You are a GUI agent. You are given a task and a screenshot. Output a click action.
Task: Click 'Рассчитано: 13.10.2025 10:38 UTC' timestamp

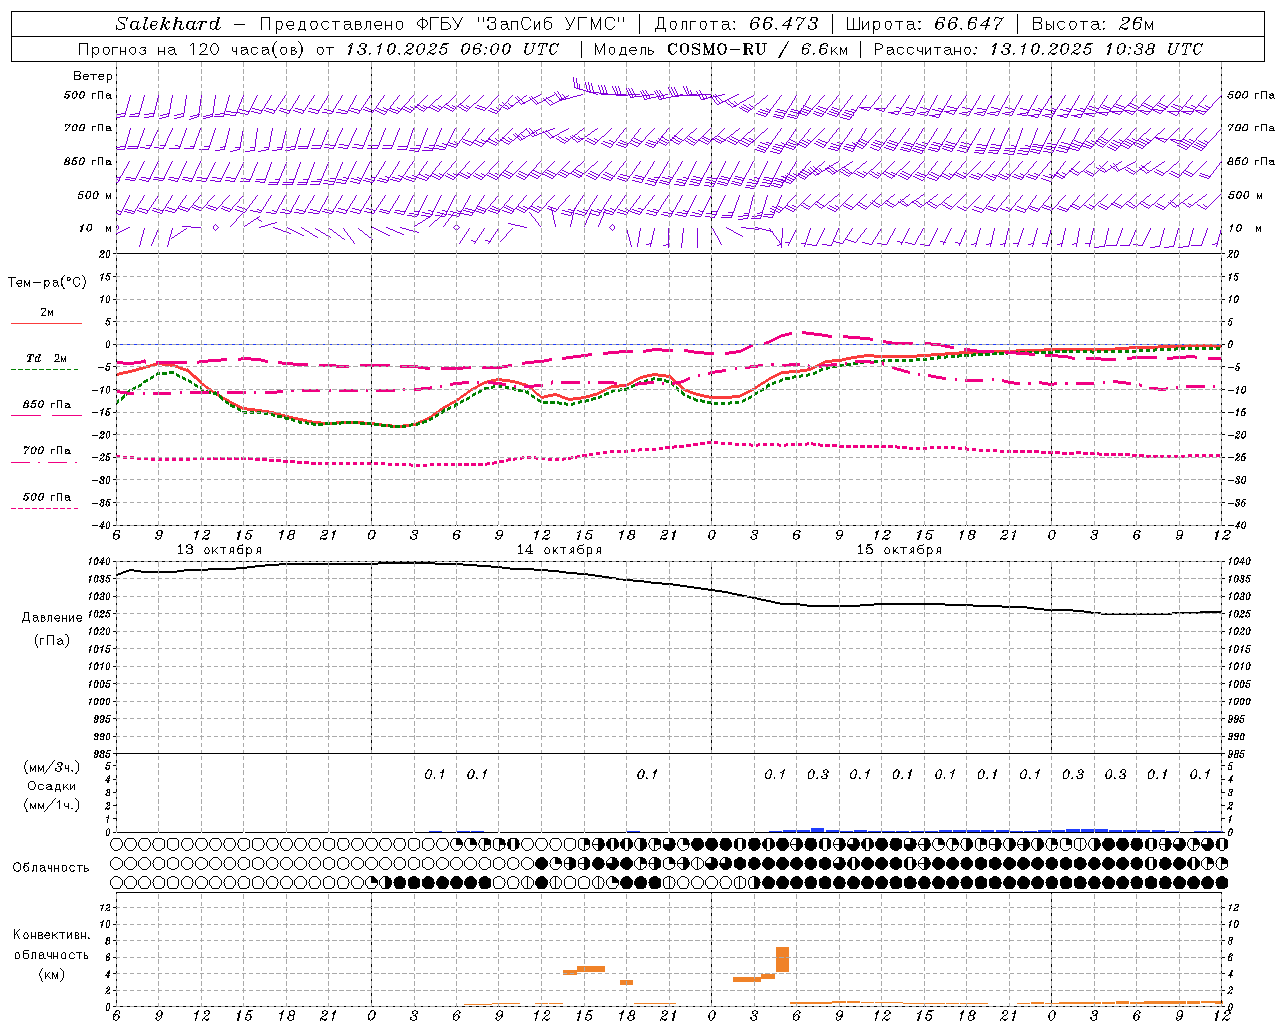(x=1038, y=49)
